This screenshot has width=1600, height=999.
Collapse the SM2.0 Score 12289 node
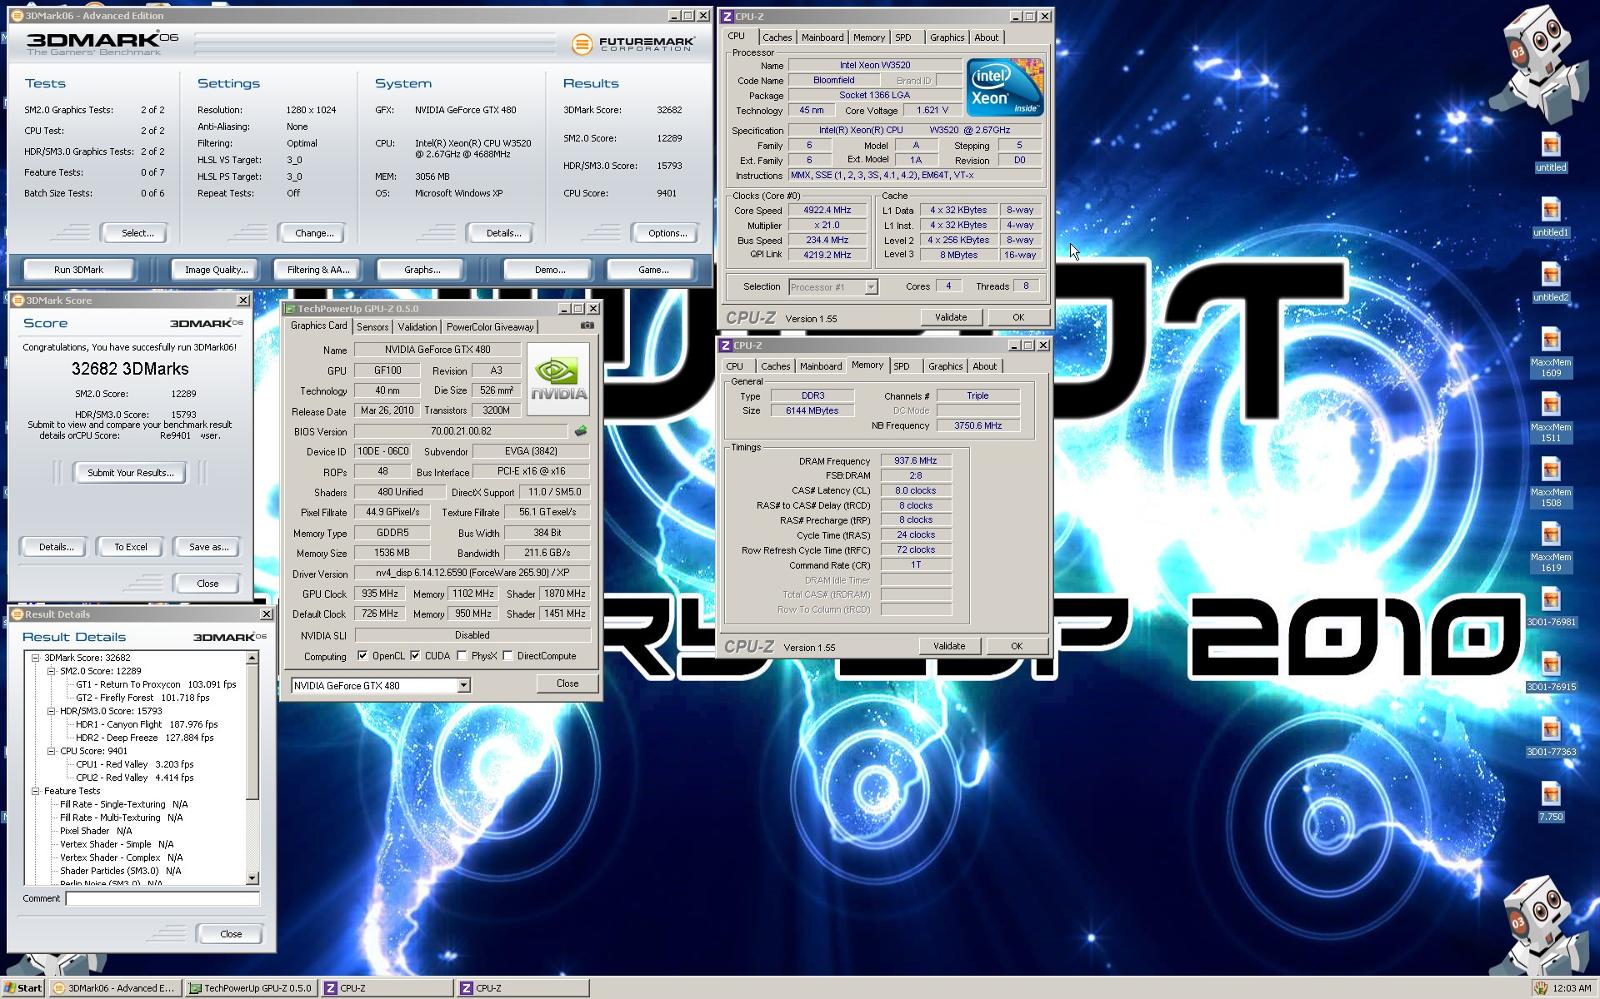pos(51,671)
